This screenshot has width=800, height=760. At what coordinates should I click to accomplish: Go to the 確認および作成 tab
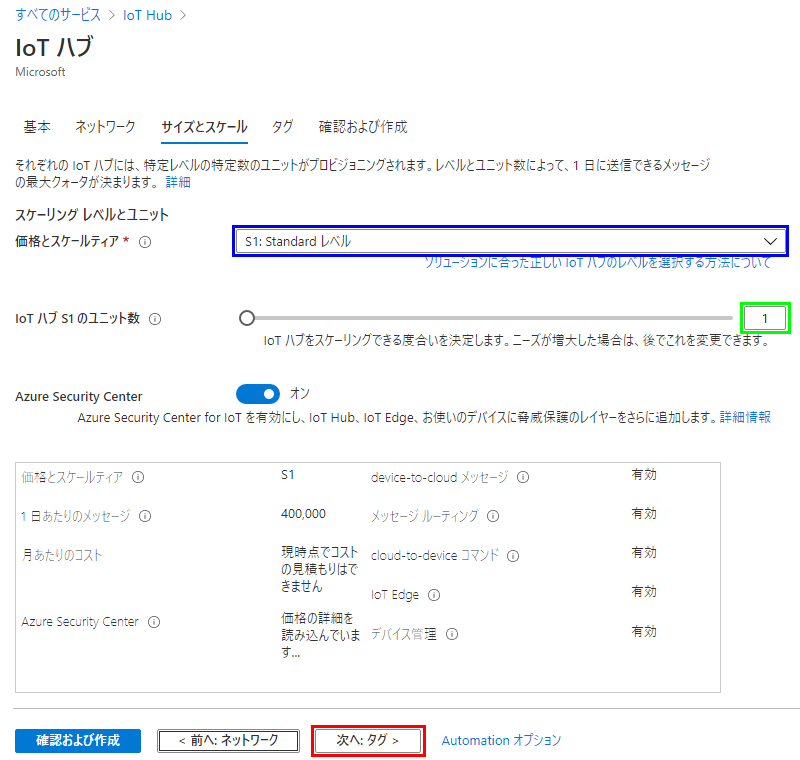point(363,127)
